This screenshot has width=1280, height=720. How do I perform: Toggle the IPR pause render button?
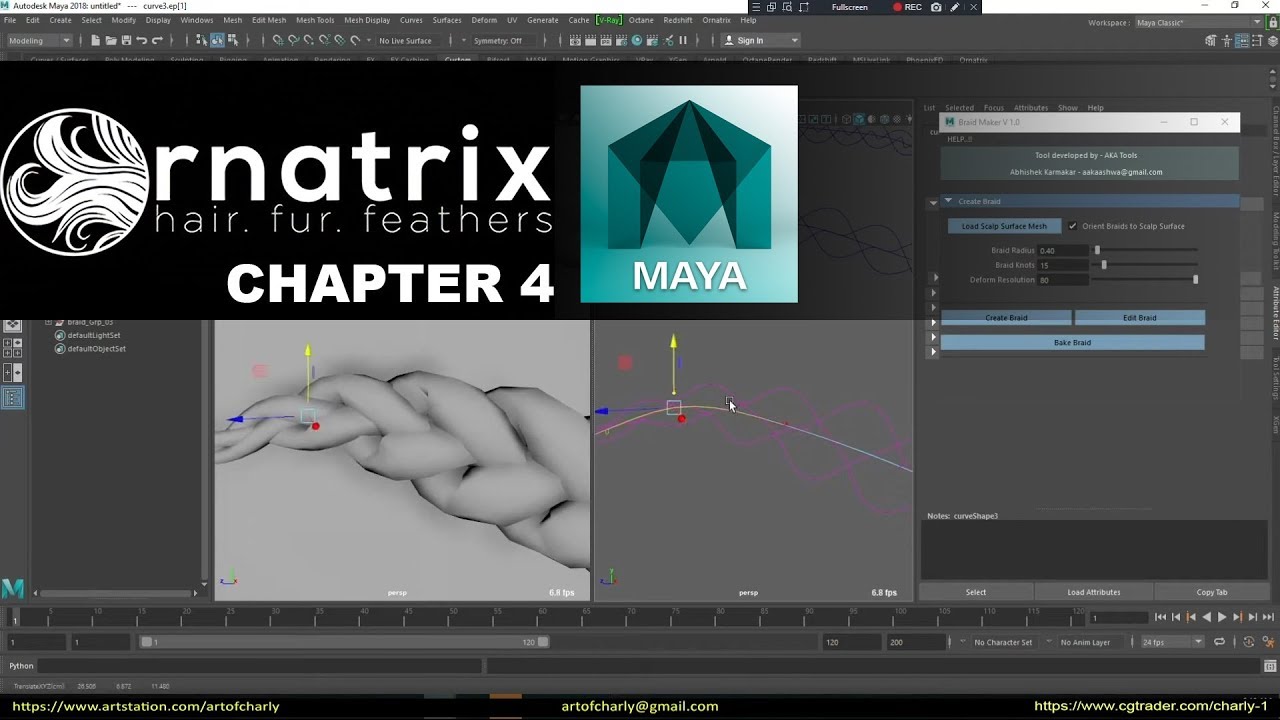(x=683, y=40)
